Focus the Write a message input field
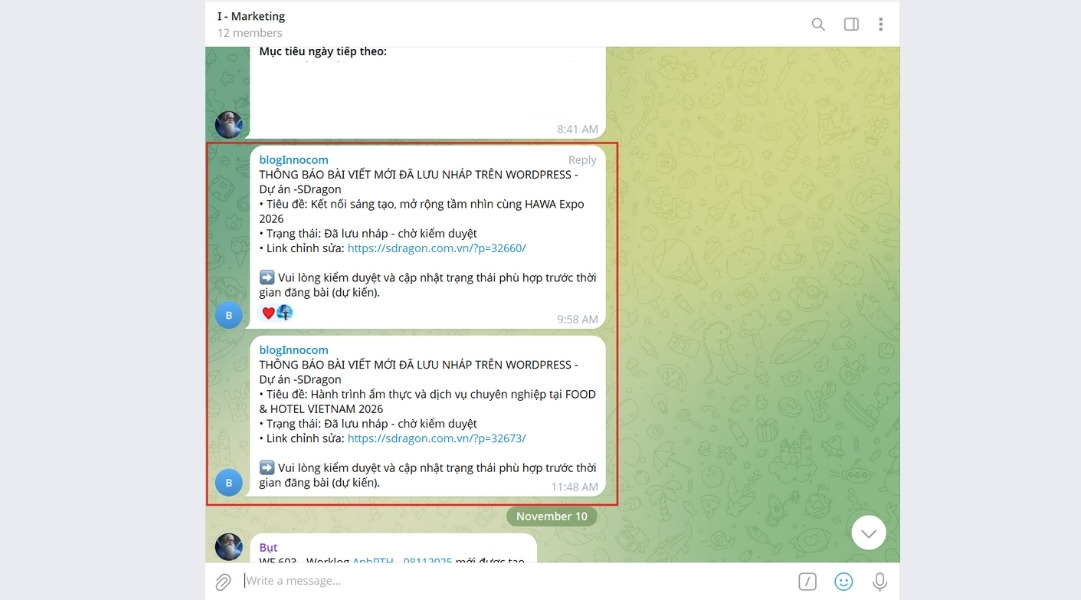 tap(400, 581)
